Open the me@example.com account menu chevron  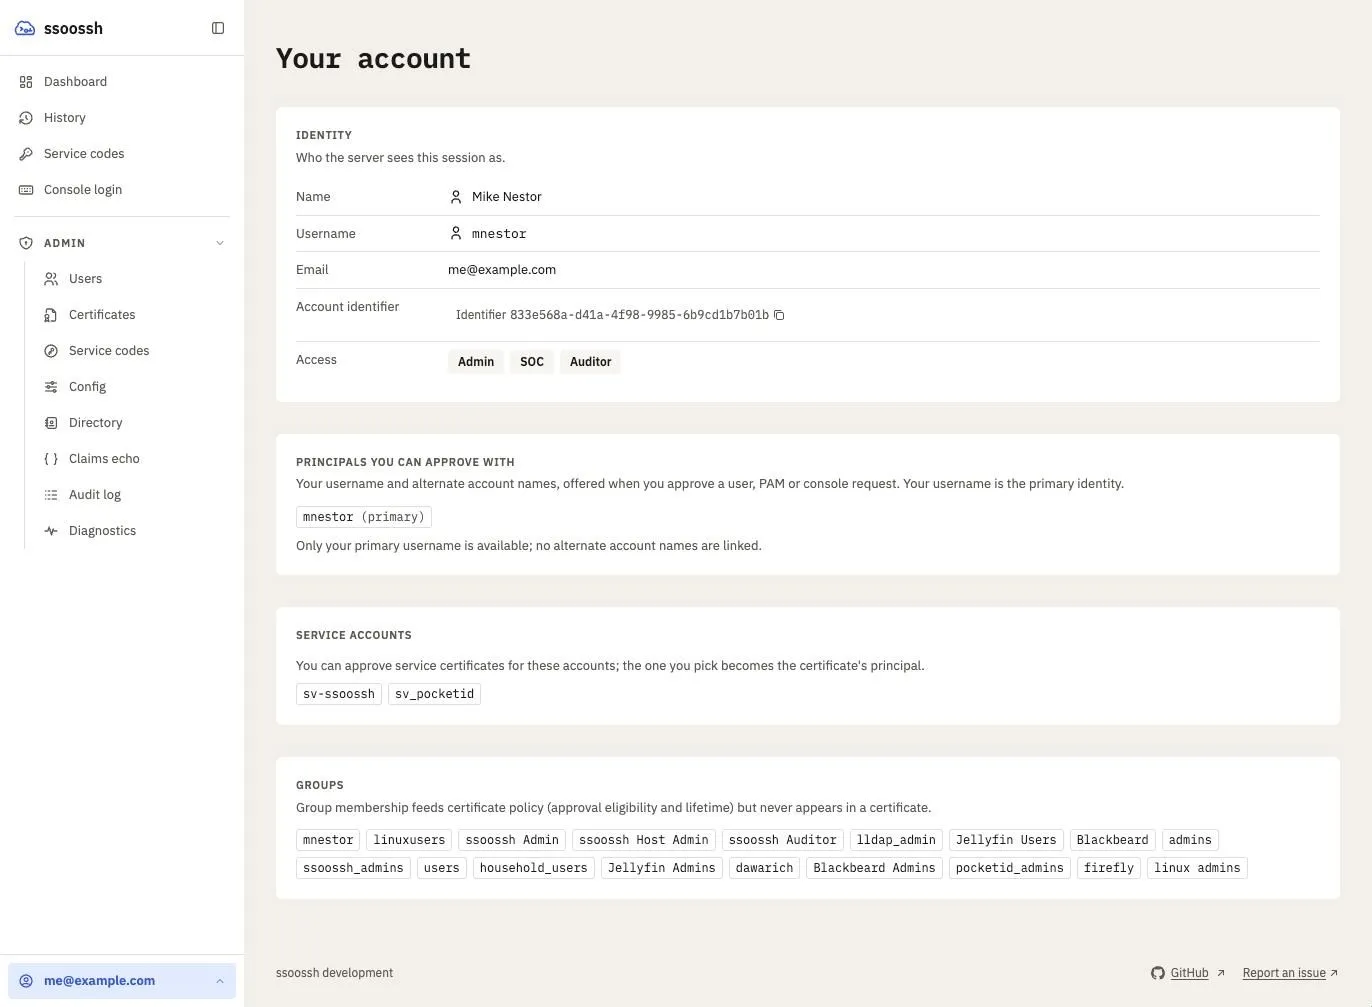click(220, 981)
